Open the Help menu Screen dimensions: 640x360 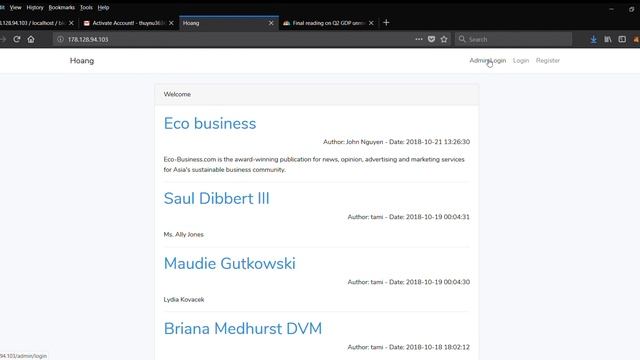[x=103, y=7]
